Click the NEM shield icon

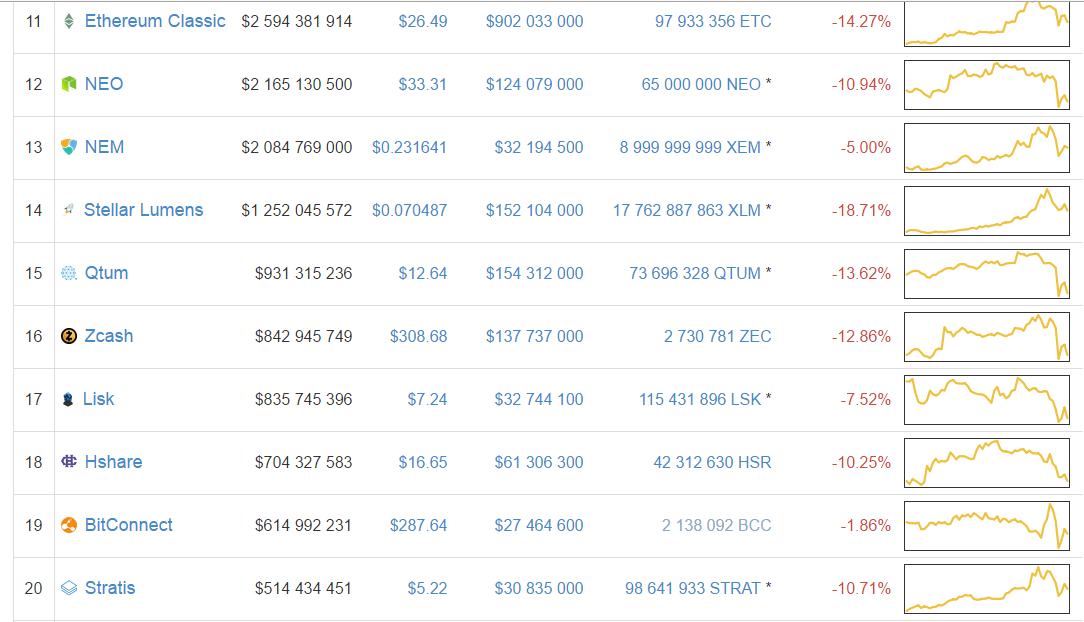click(x=68, y=147)
